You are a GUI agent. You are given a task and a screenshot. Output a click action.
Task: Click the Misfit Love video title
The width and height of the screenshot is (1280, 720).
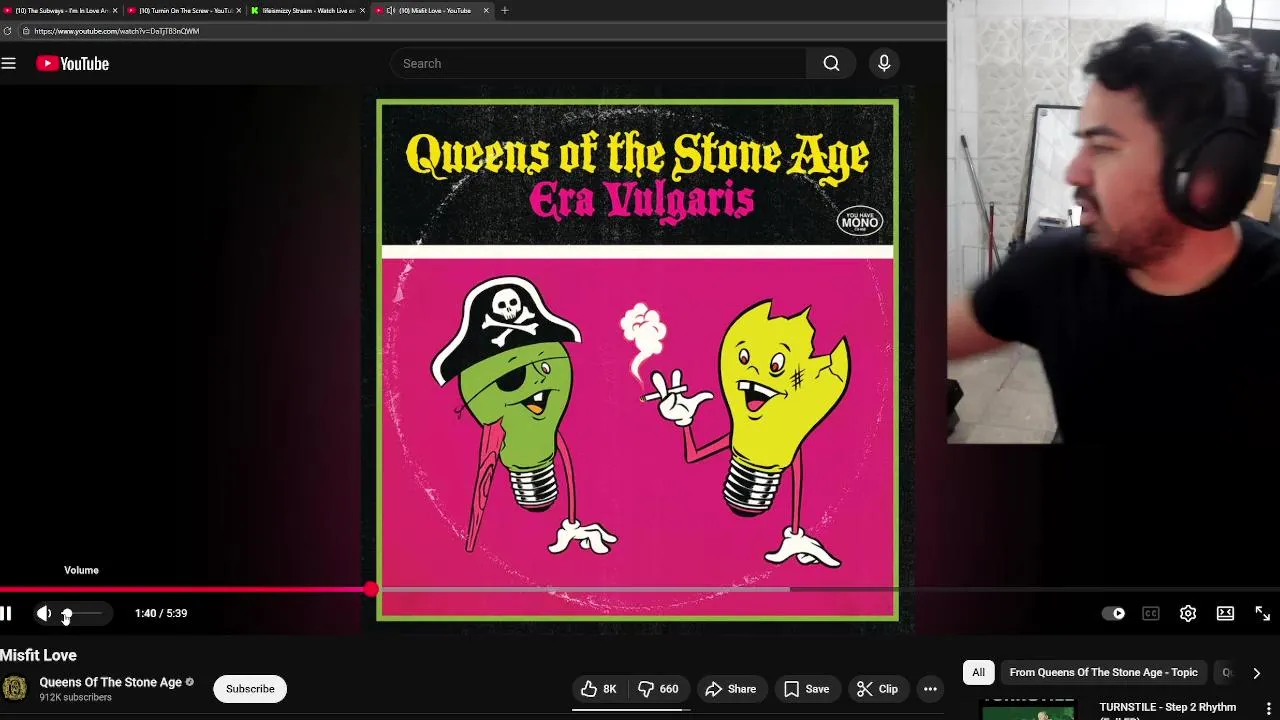pyautogui.click(x=39, y=655)
